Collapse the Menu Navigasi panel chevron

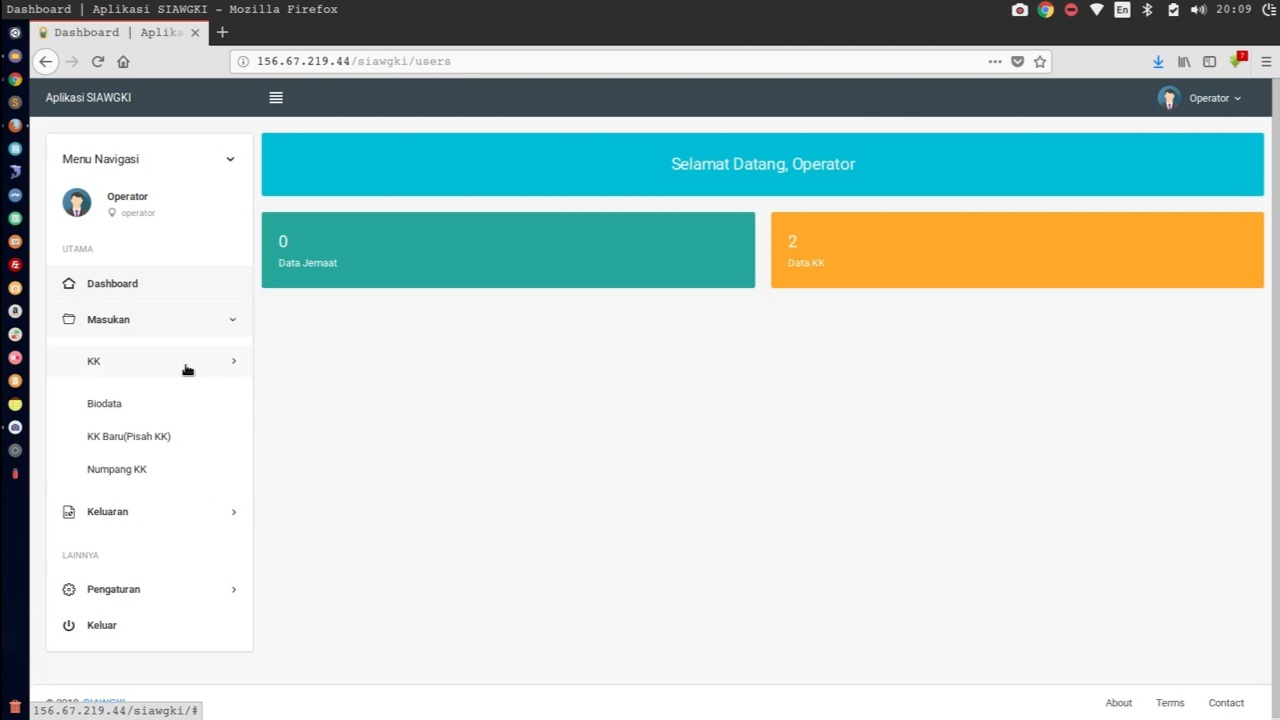(230, 159)
